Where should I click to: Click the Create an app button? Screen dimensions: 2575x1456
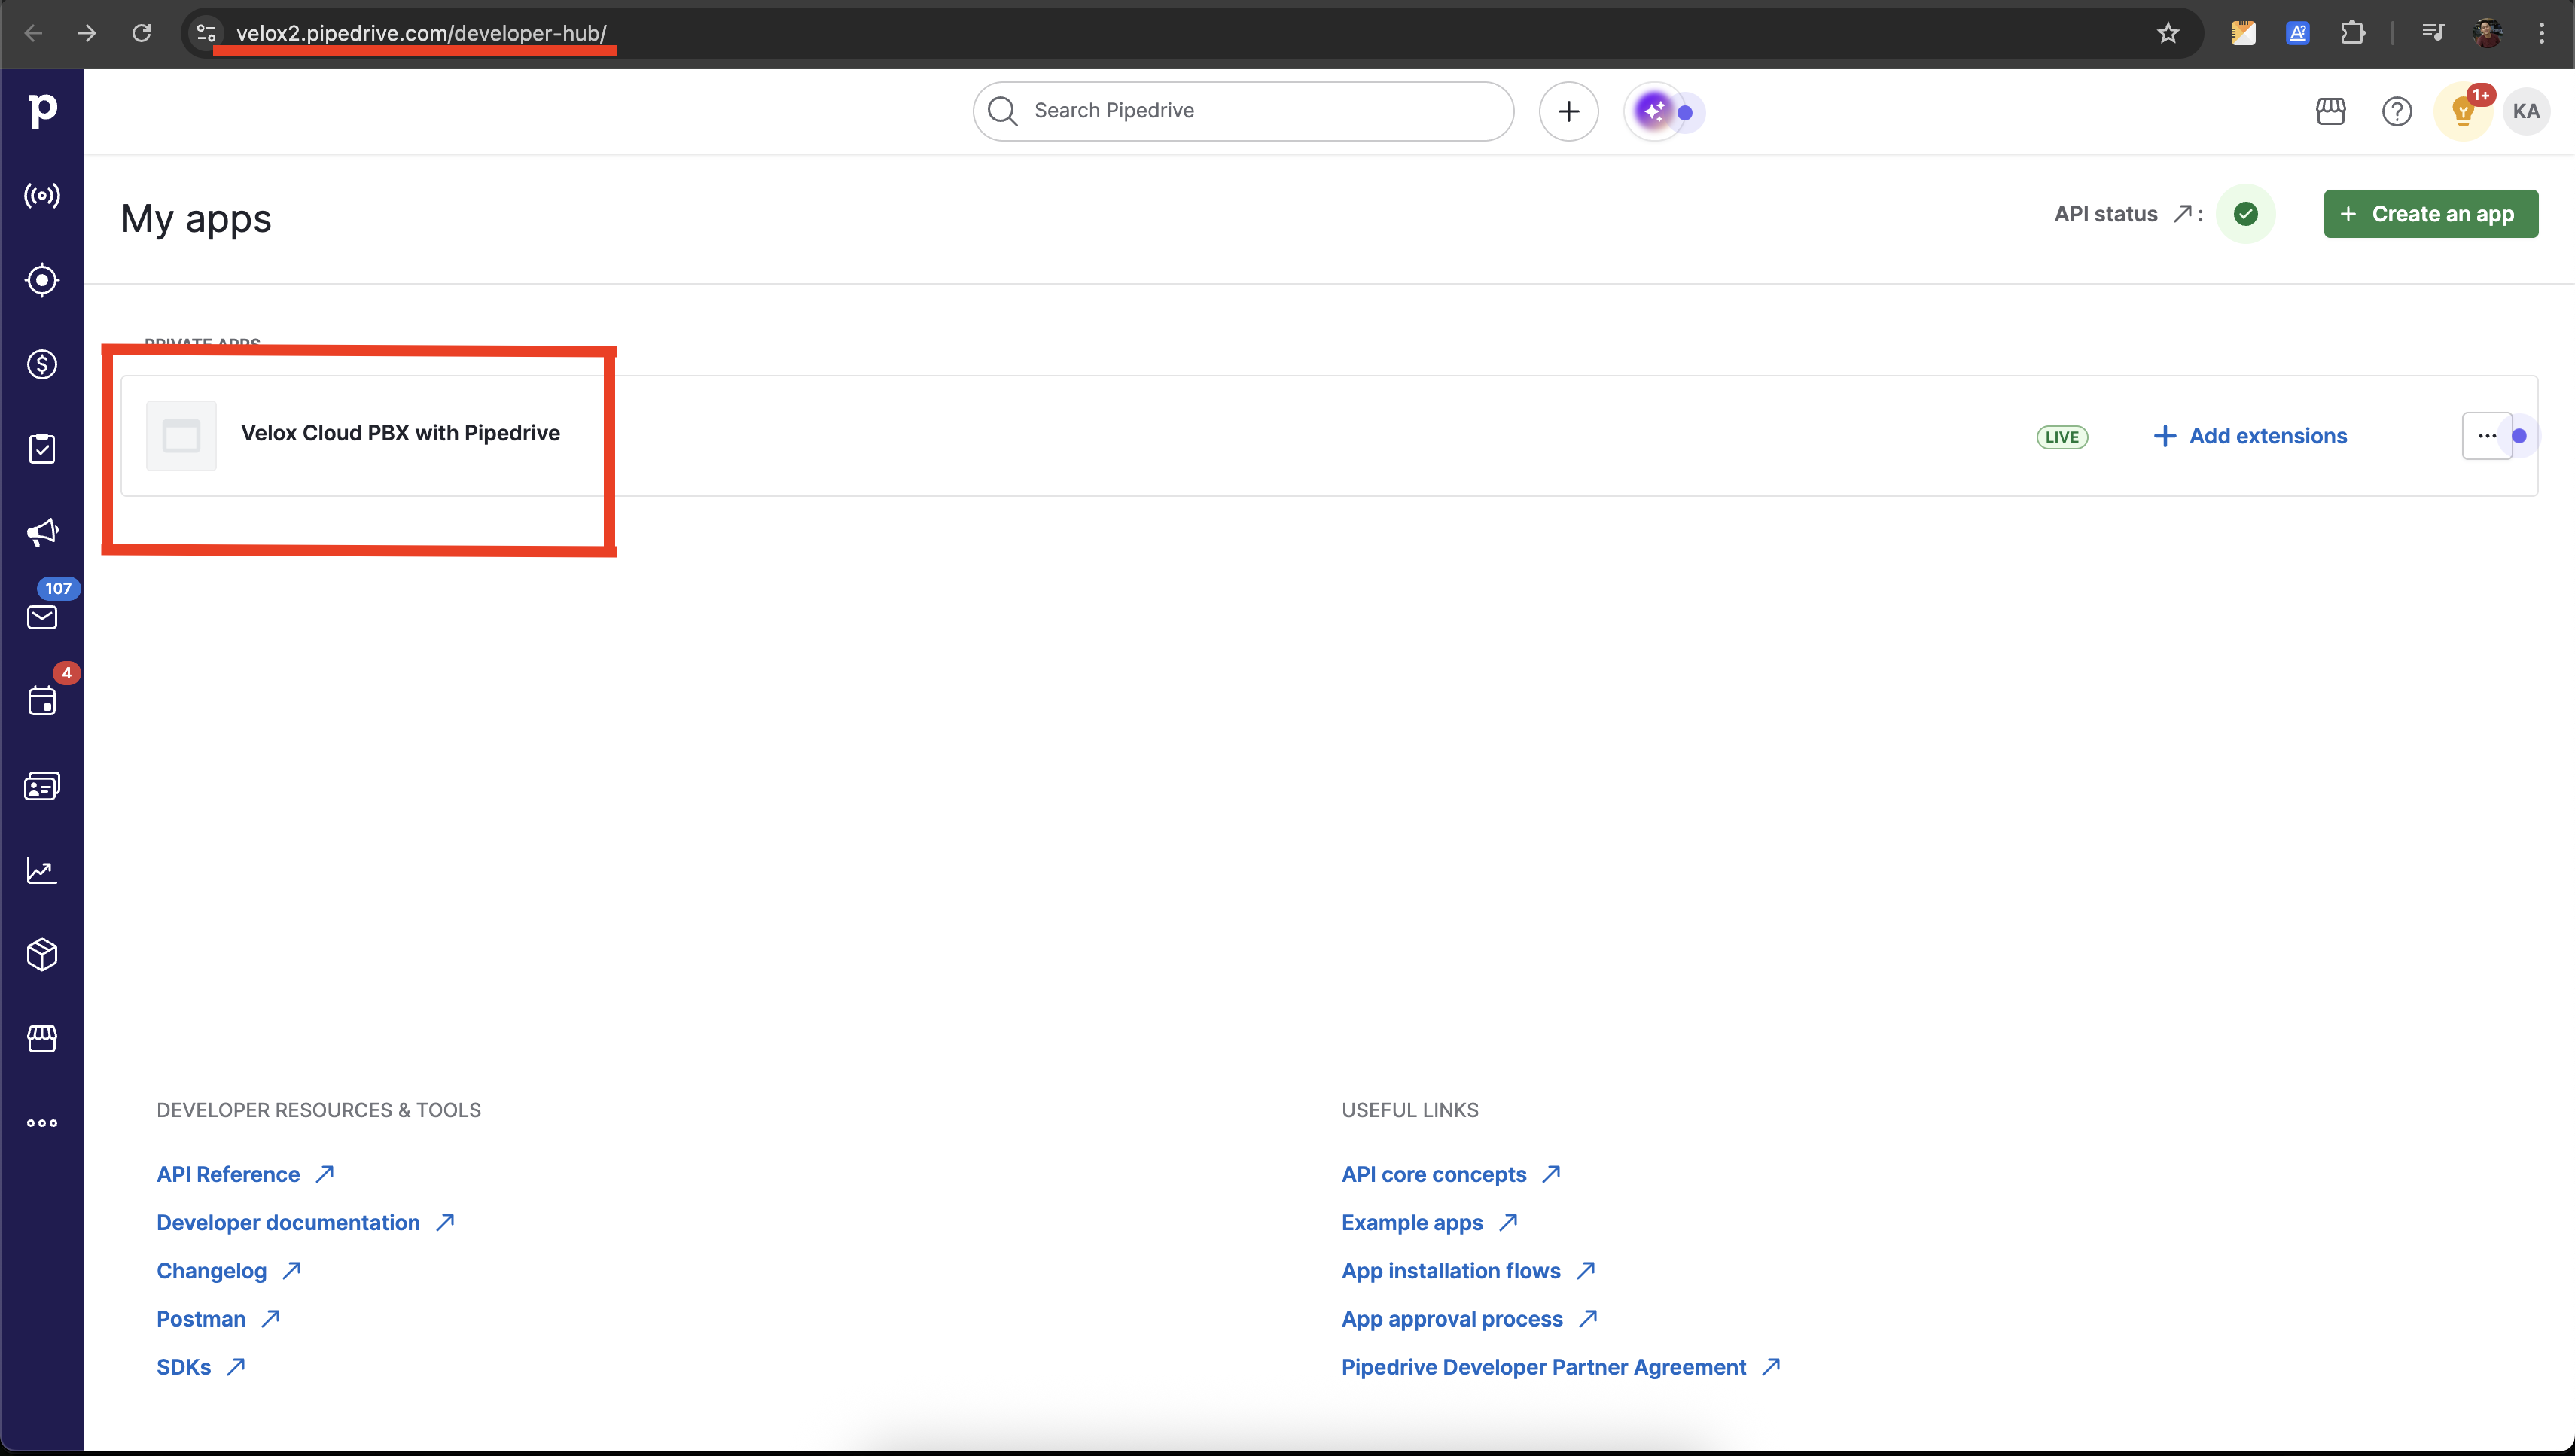2430,214
